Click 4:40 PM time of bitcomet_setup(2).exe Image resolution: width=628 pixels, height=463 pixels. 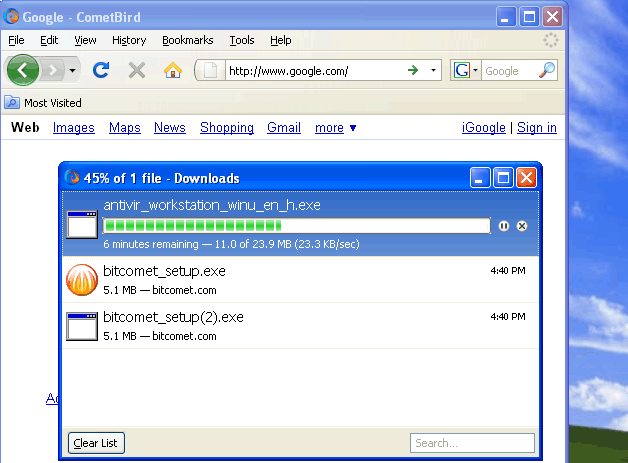coord(508,316)
